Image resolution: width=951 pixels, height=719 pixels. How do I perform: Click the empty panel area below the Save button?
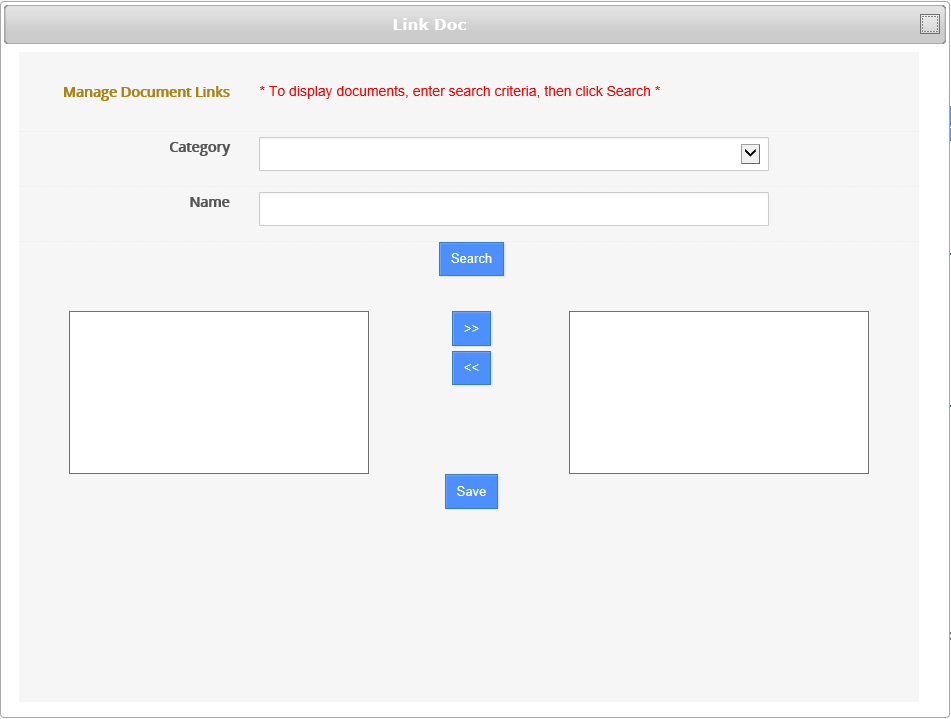click(x=470, y=600)
